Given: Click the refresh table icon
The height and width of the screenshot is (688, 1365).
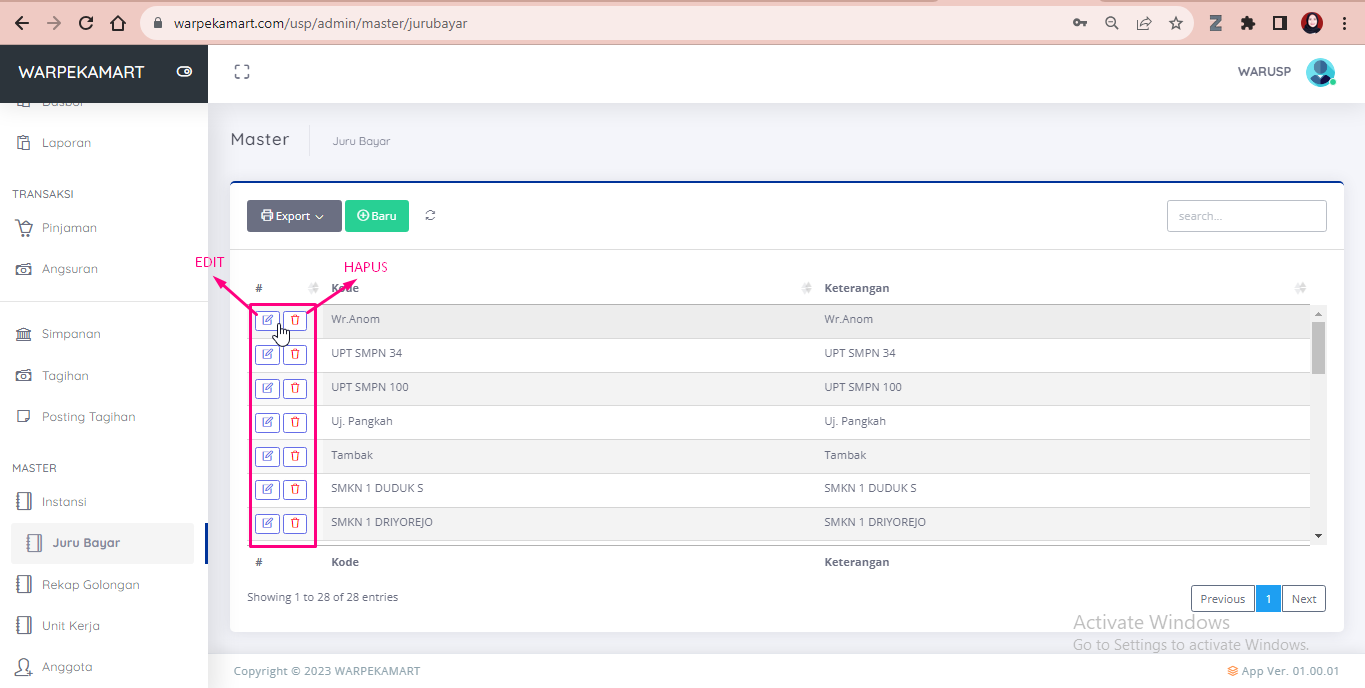Looking at the screenshot, I should tap(430, 215).
